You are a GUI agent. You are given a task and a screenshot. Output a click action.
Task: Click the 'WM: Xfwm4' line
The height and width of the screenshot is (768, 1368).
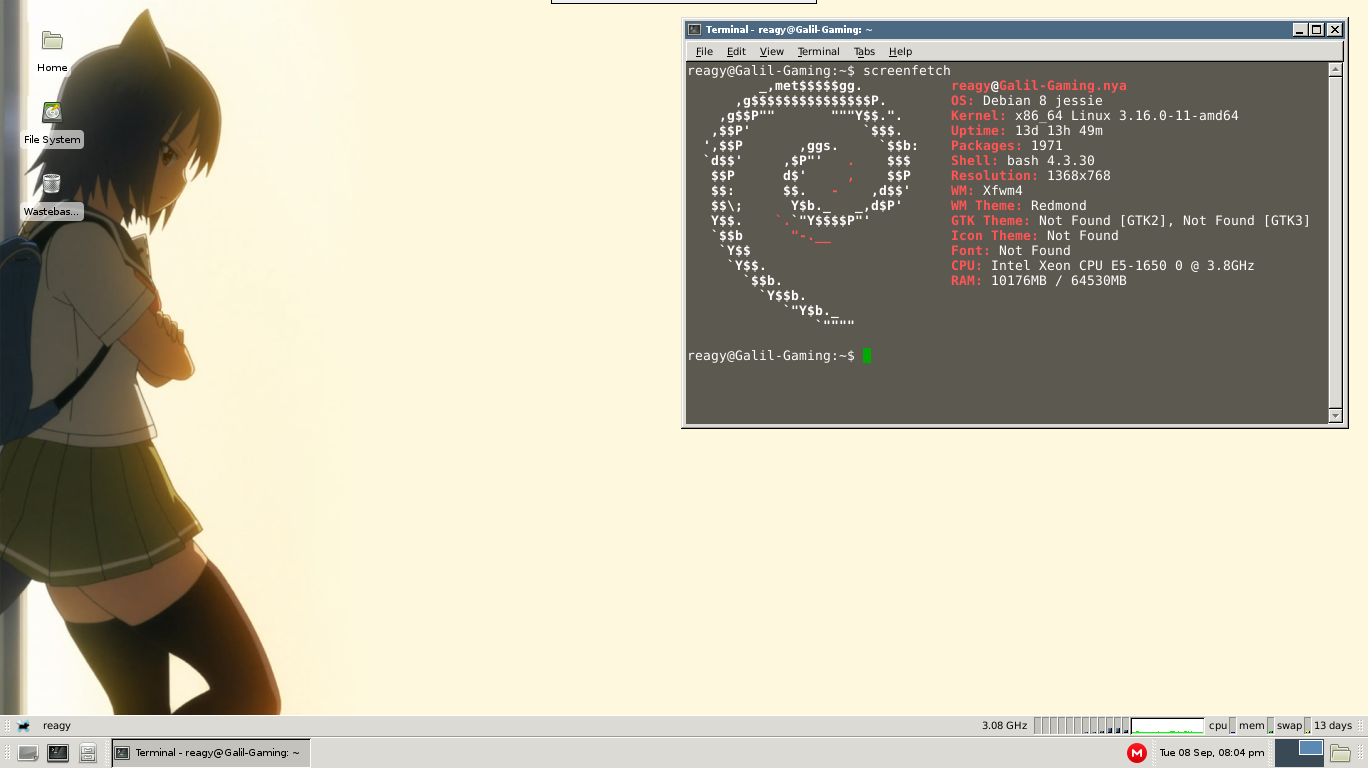[986, 191]
